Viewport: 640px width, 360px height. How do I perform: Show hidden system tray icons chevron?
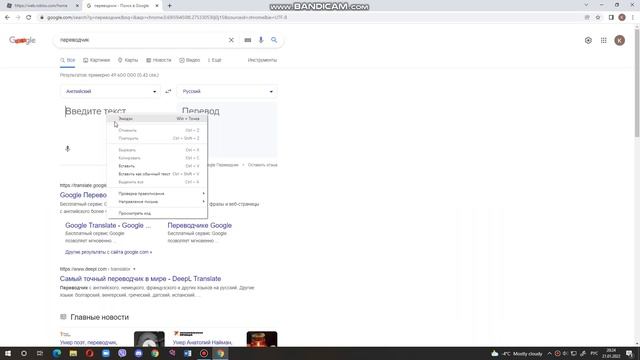(549, 353)
